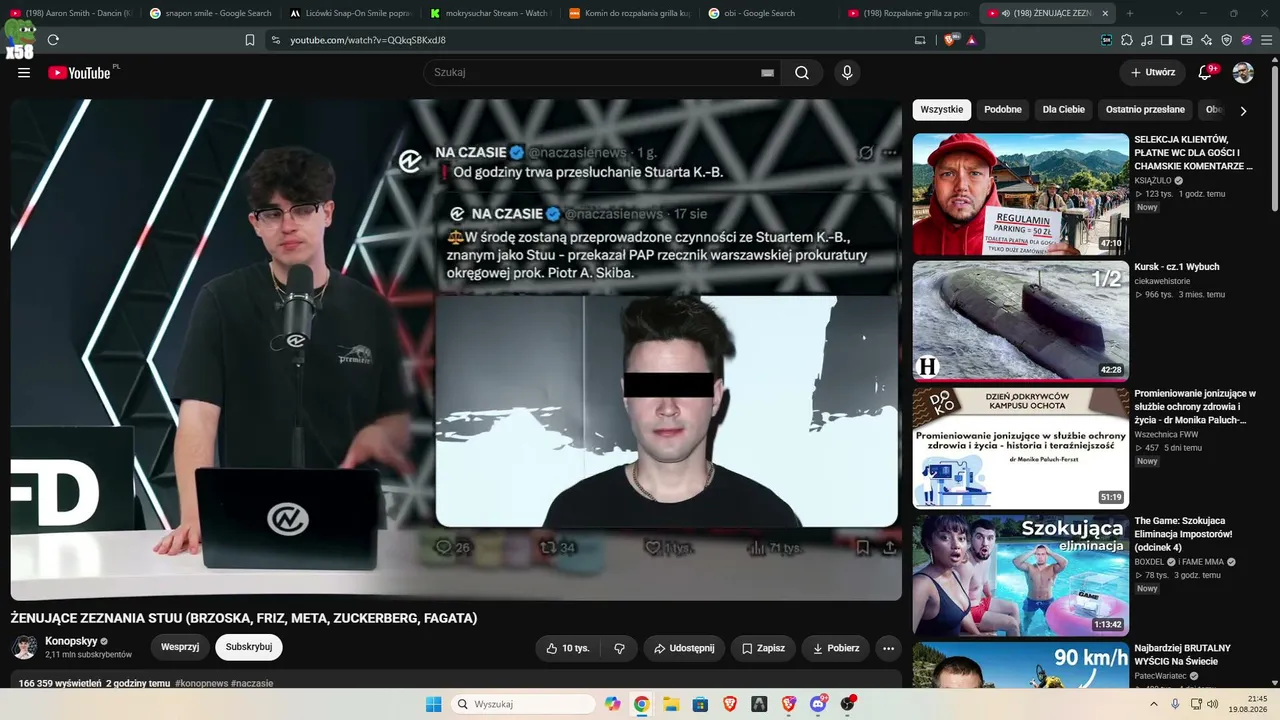Open the KSIĄŻULO video thumbnail
This screenshot has width=1280, height=720.
click(x=1021, y=194)
